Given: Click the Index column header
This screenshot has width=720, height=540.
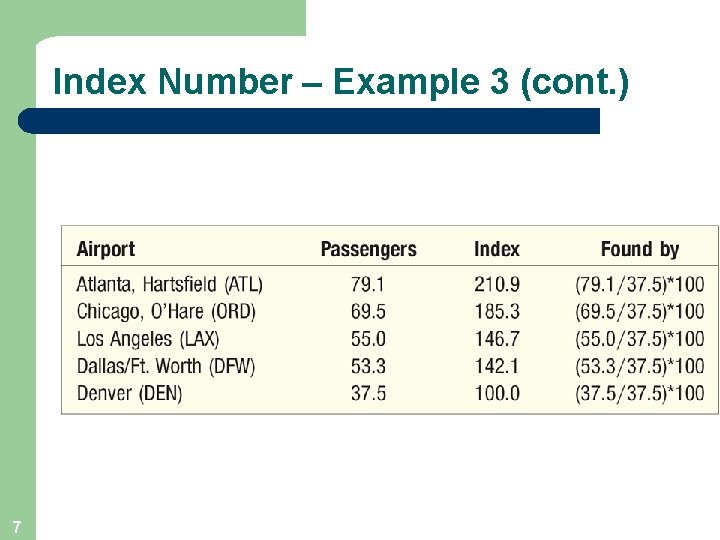Looking at the screenshot, I should coord(497,249).
